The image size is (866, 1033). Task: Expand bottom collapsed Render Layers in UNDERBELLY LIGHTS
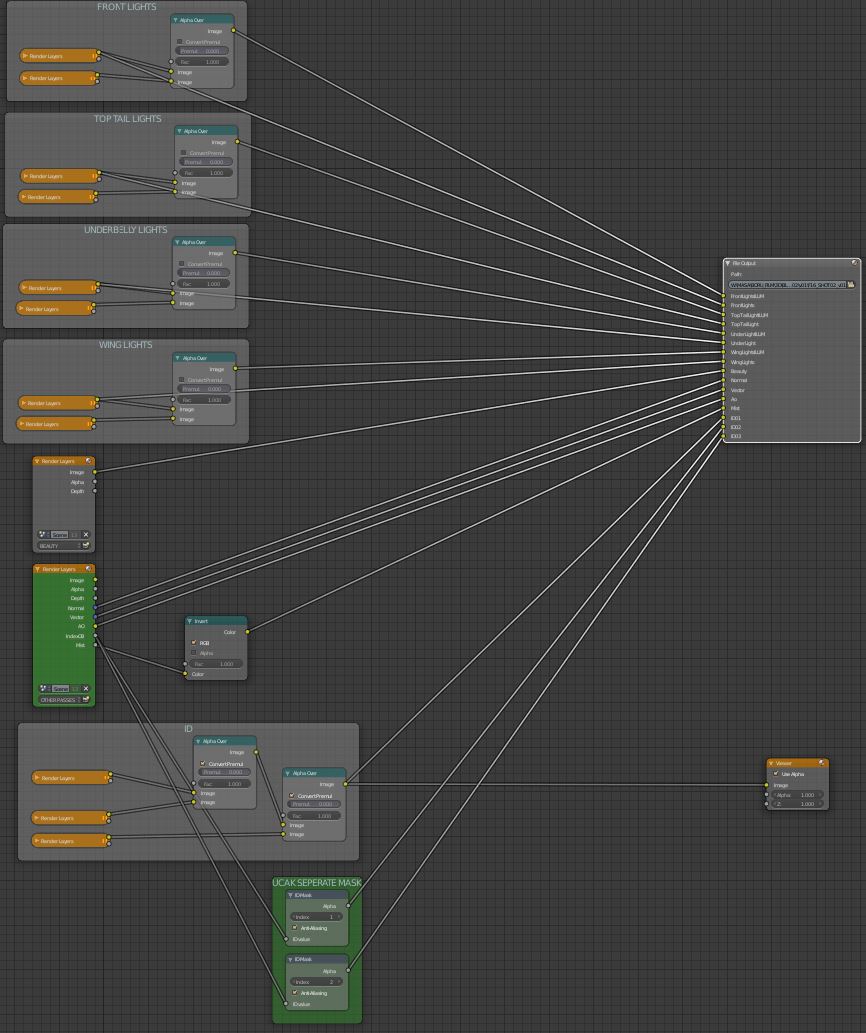[21, 308]
